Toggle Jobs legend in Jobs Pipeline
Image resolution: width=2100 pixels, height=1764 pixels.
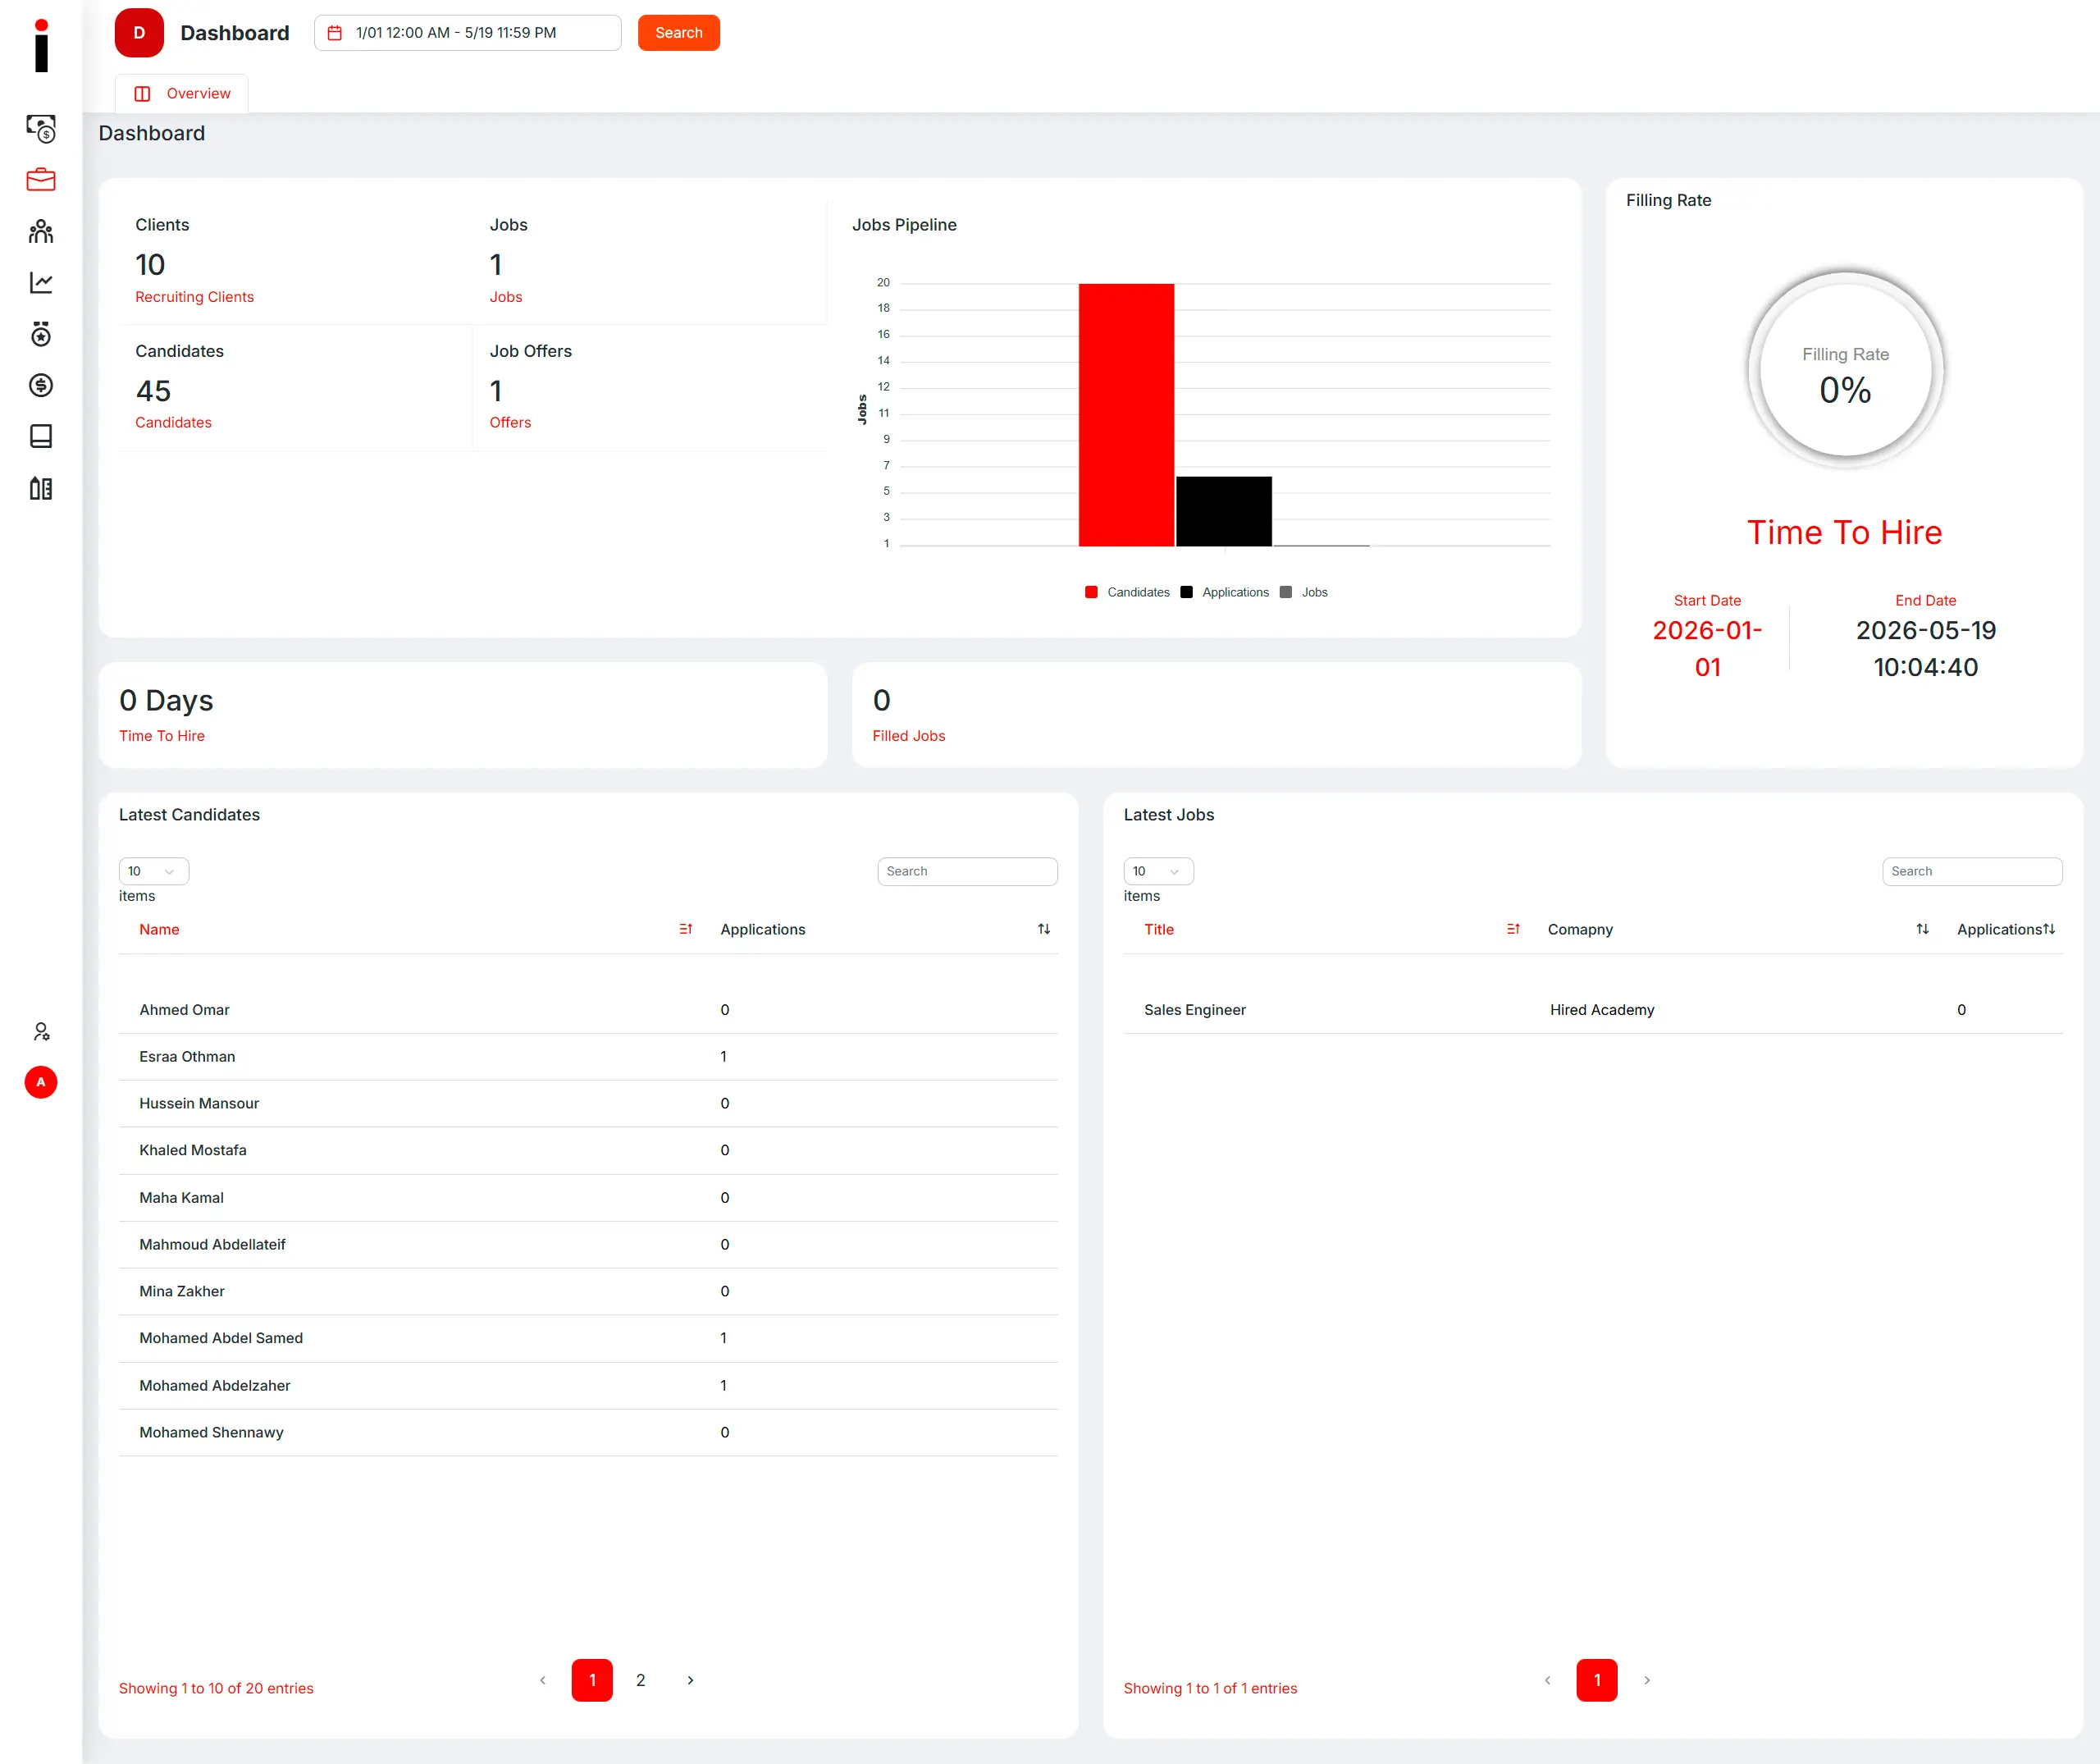click(x=1304, y=592)
